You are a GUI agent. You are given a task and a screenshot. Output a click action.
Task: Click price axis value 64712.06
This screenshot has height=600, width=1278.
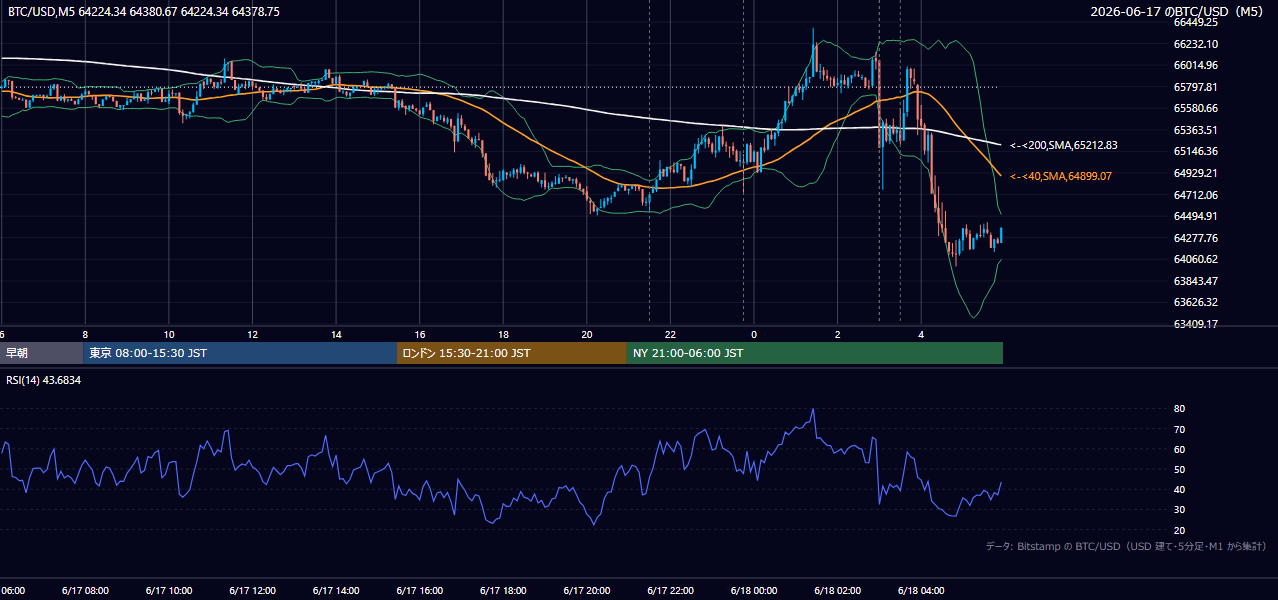pos(1195,195)
